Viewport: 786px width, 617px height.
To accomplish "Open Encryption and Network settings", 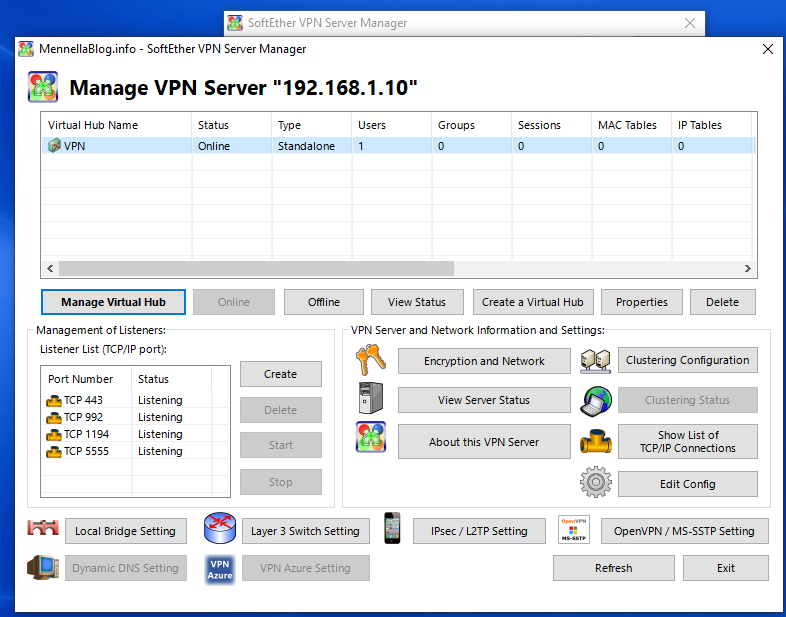I will pos(484,361).
